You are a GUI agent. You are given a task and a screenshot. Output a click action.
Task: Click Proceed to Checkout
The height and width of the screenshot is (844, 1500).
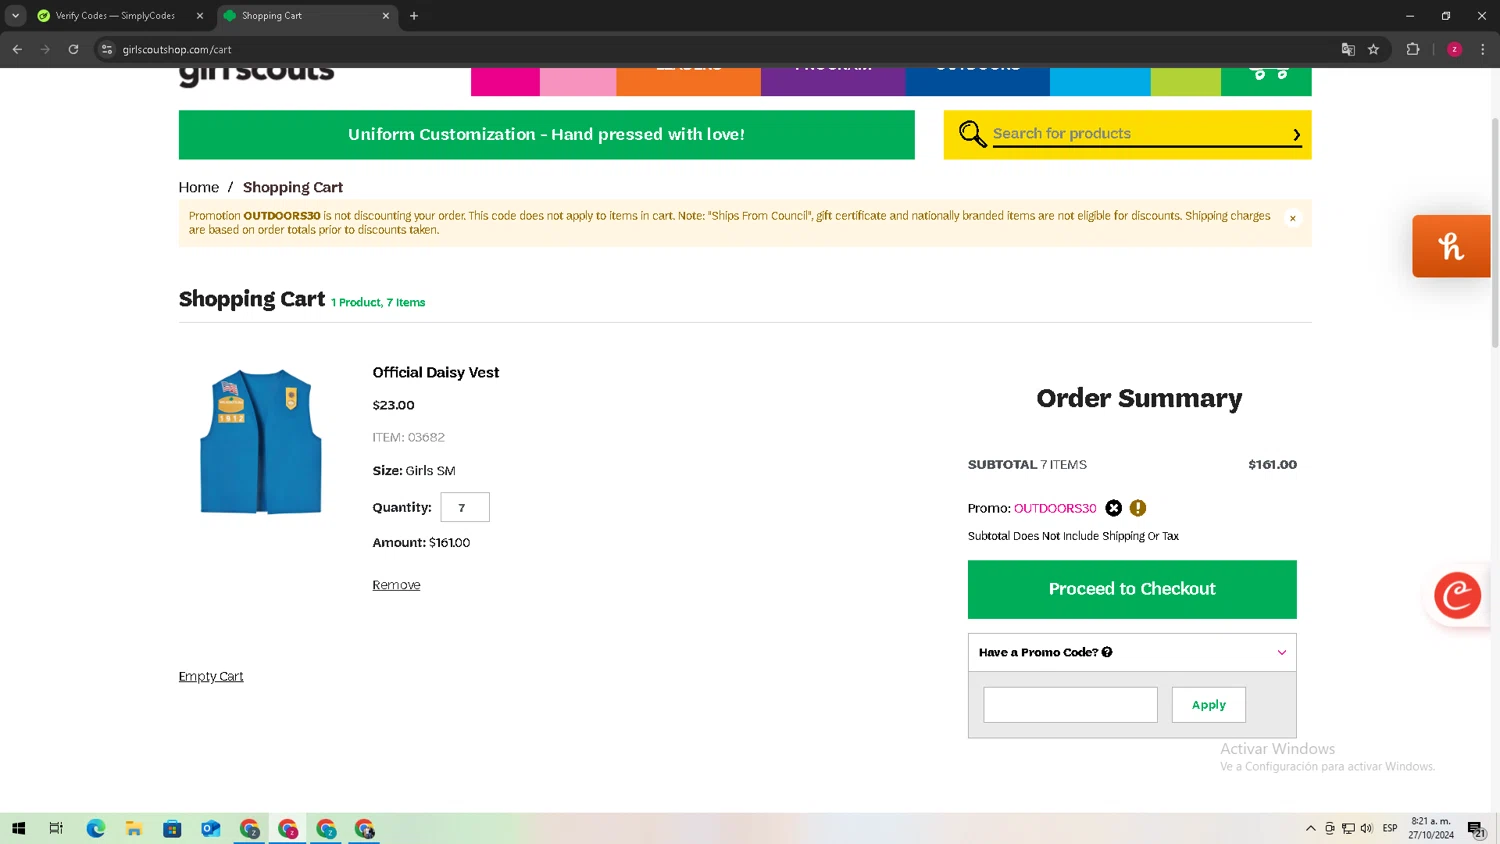tap(1132, 589)
